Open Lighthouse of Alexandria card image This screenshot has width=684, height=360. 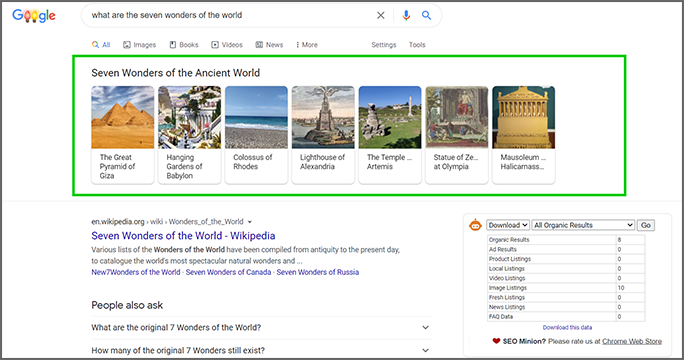tap(323, 117)
